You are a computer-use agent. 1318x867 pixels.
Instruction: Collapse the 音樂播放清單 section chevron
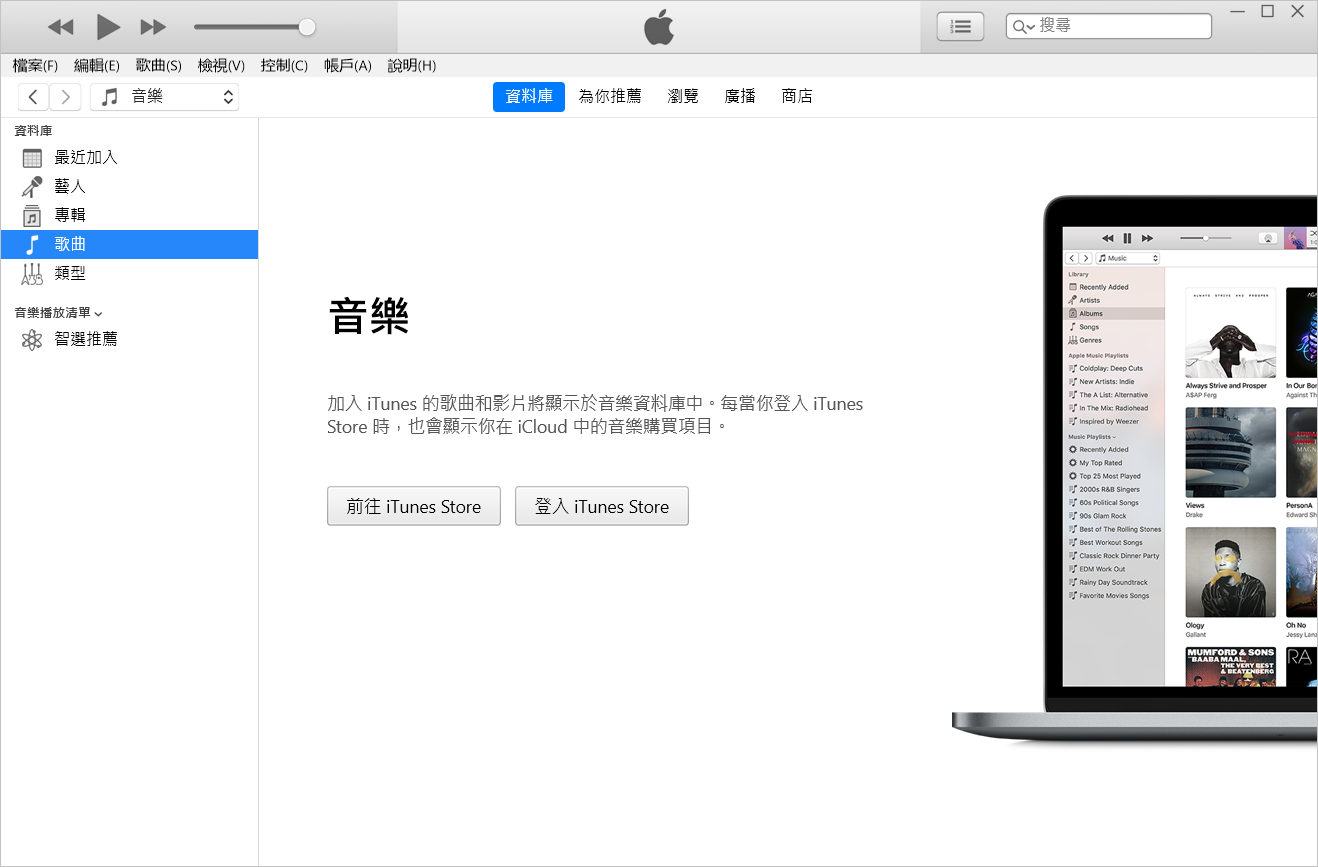tap(98, 314)
